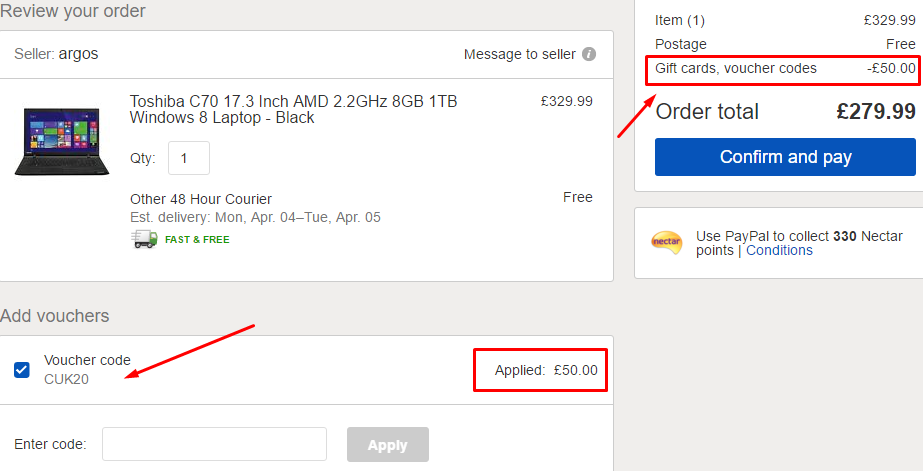Open the Toshiba laptop product thumbnail
Screen dimensions: 923x471
62,141
